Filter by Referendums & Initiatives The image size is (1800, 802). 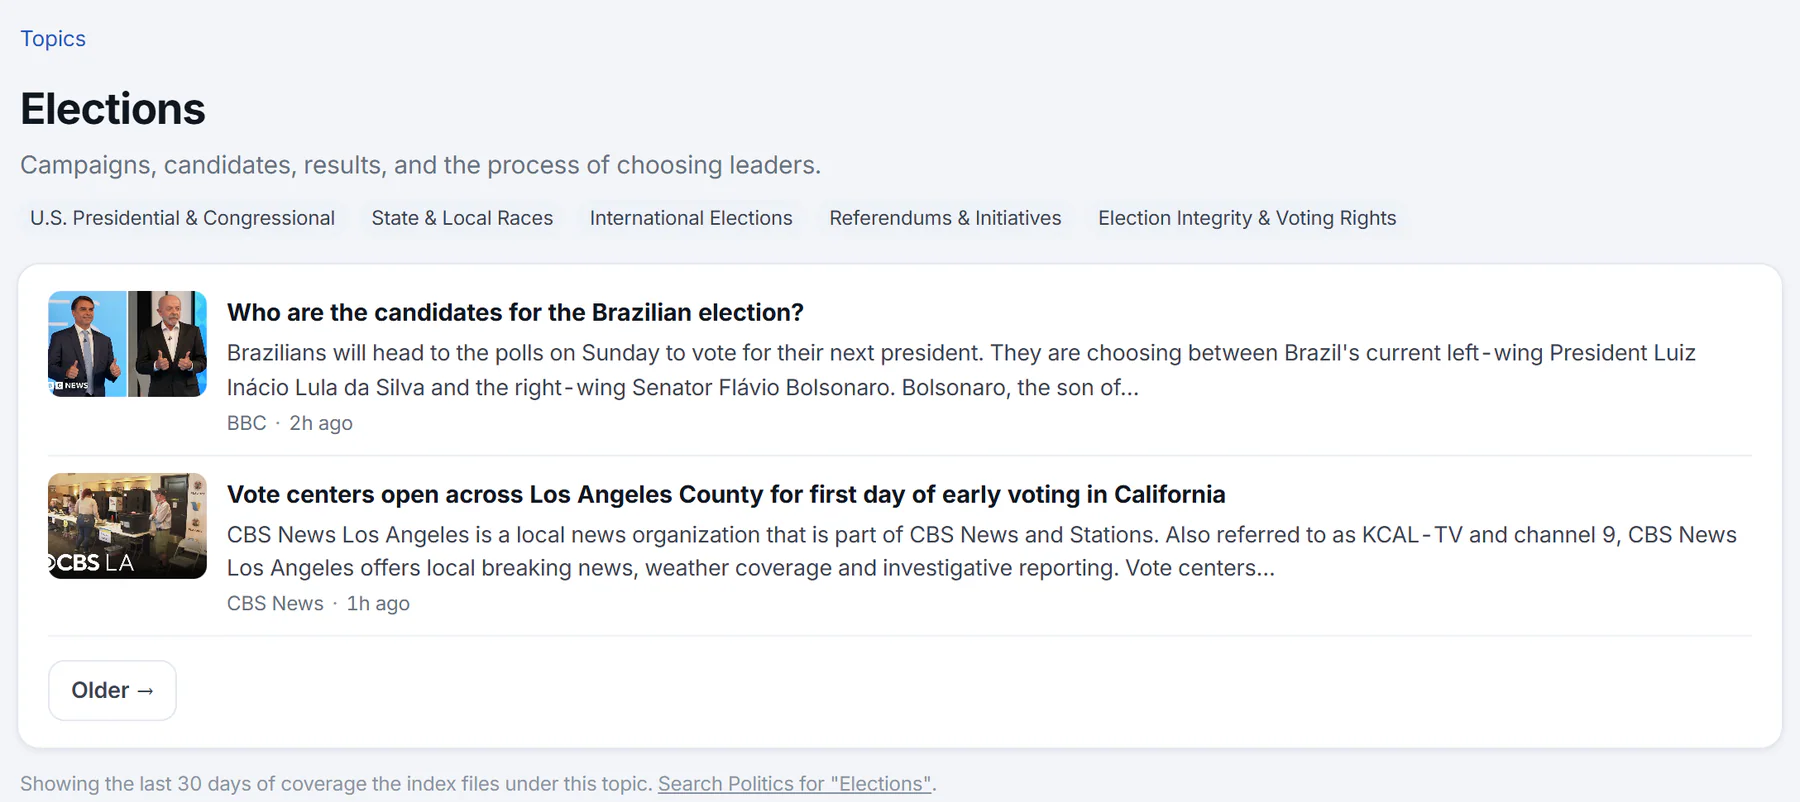[945, 218]
